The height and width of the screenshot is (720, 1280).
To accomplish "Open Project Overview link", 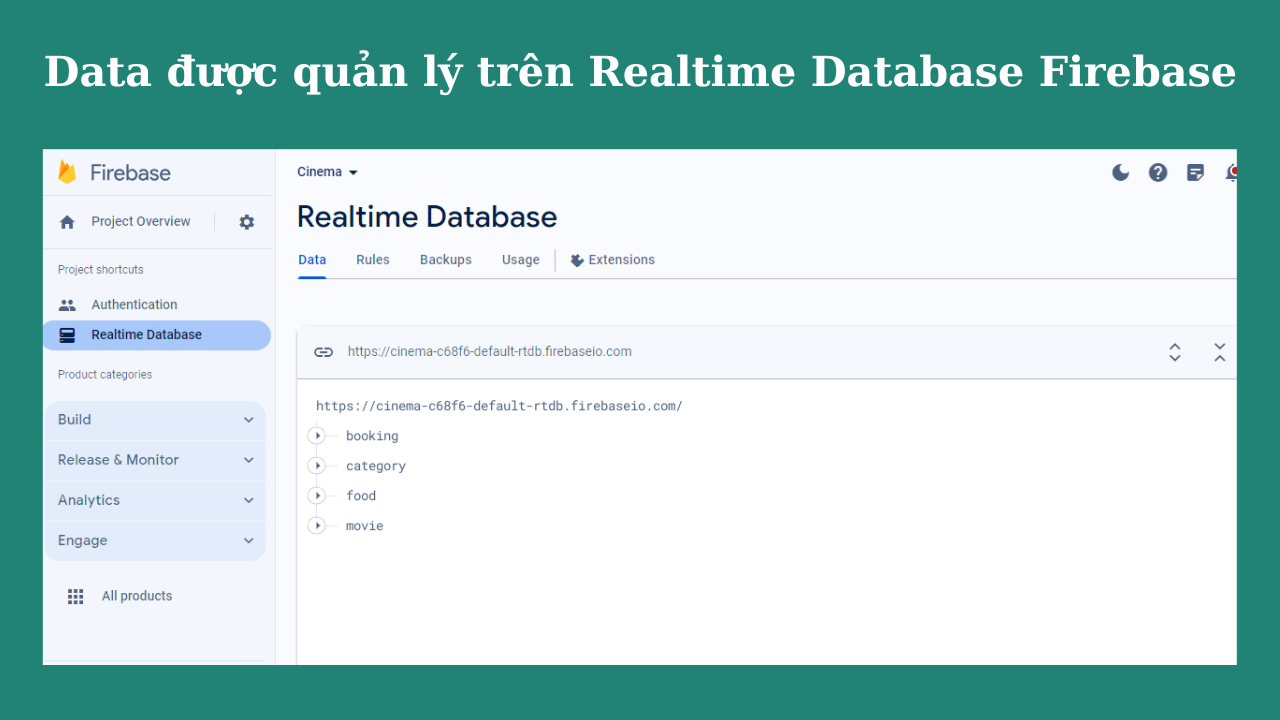I will click(141, 222).
